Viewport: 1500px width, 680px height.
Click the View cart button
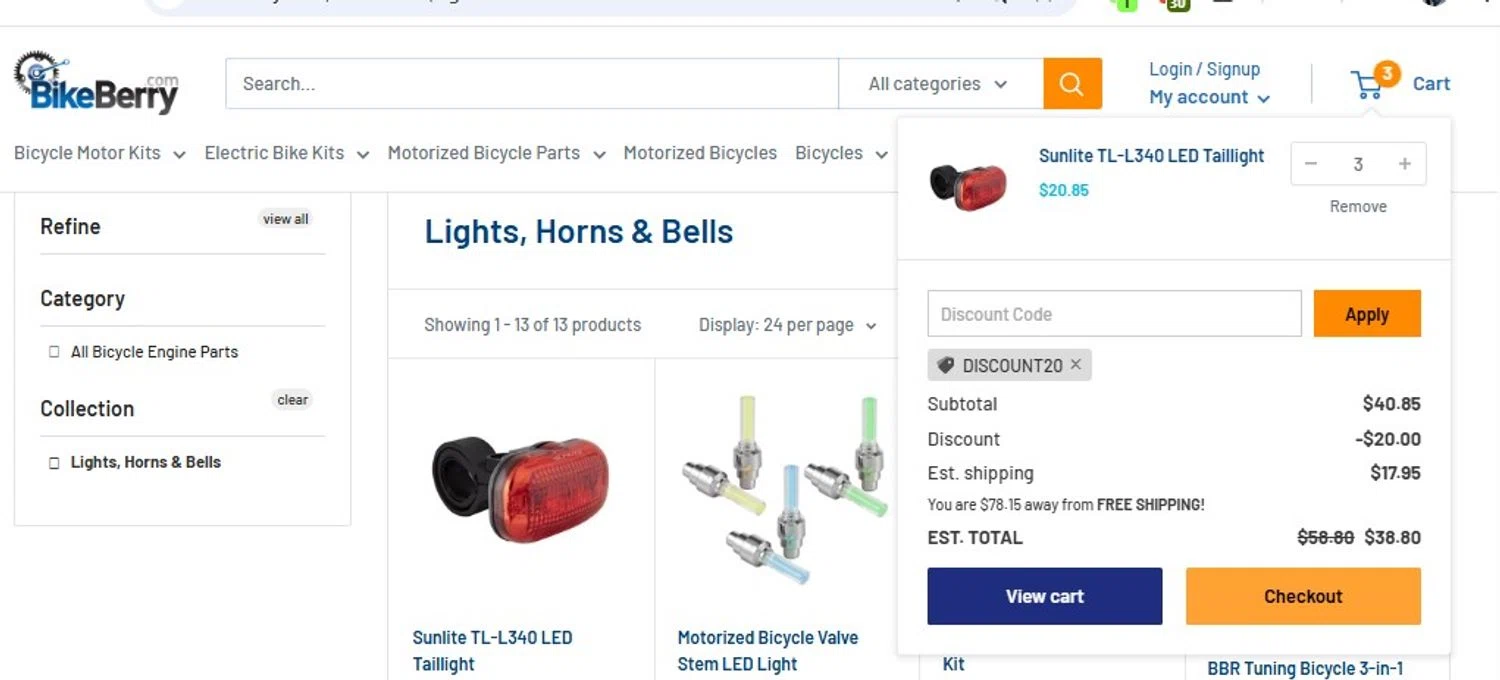pos(1045,596)
